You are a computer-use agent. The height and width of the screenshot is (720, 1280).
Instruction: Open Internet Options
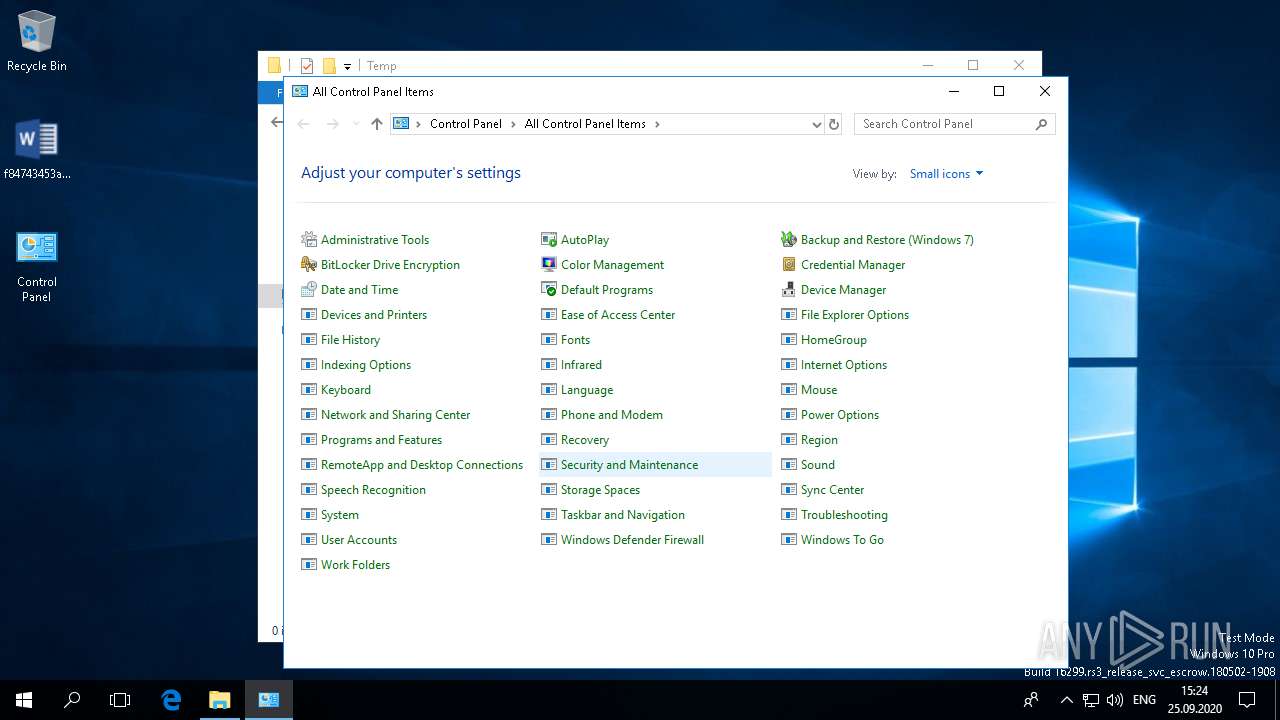(844, 365)
